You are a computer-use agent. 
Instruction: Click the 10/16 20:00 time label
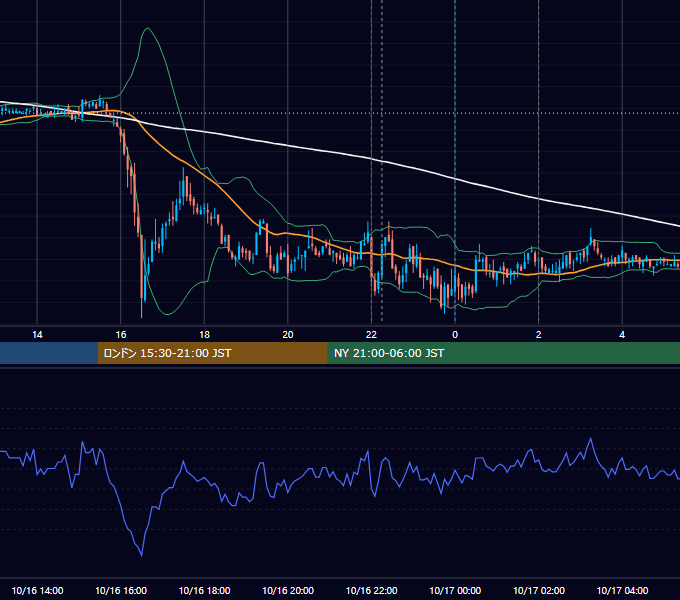tap(288, 590)
